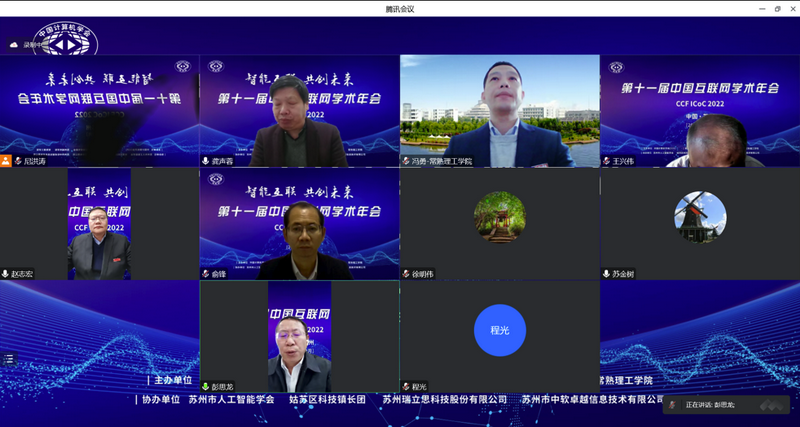Select the 冯勇-常熟理工学院 video tile

pyautogui.click(x=499, y=111)
